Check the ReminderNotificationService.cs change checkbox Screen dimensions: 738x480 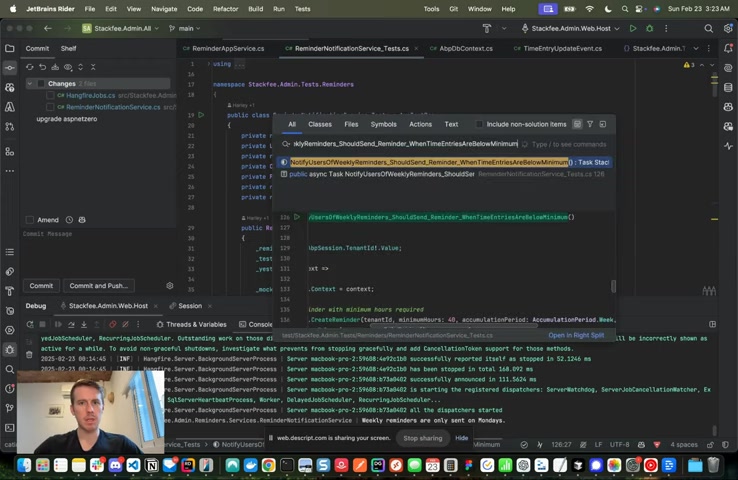click(x=50, y=107)
